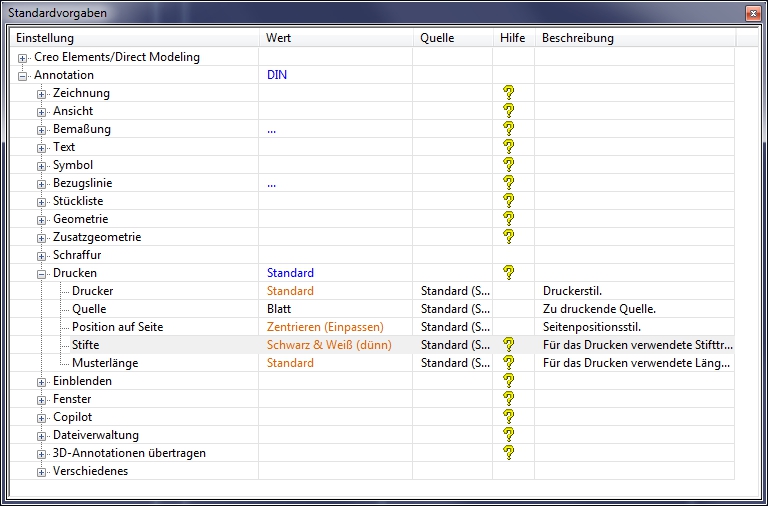The height and width of the screenshot is (506, 768).
Task: Click help icon for Bemaßung row
Action: (x=508, y=129)
